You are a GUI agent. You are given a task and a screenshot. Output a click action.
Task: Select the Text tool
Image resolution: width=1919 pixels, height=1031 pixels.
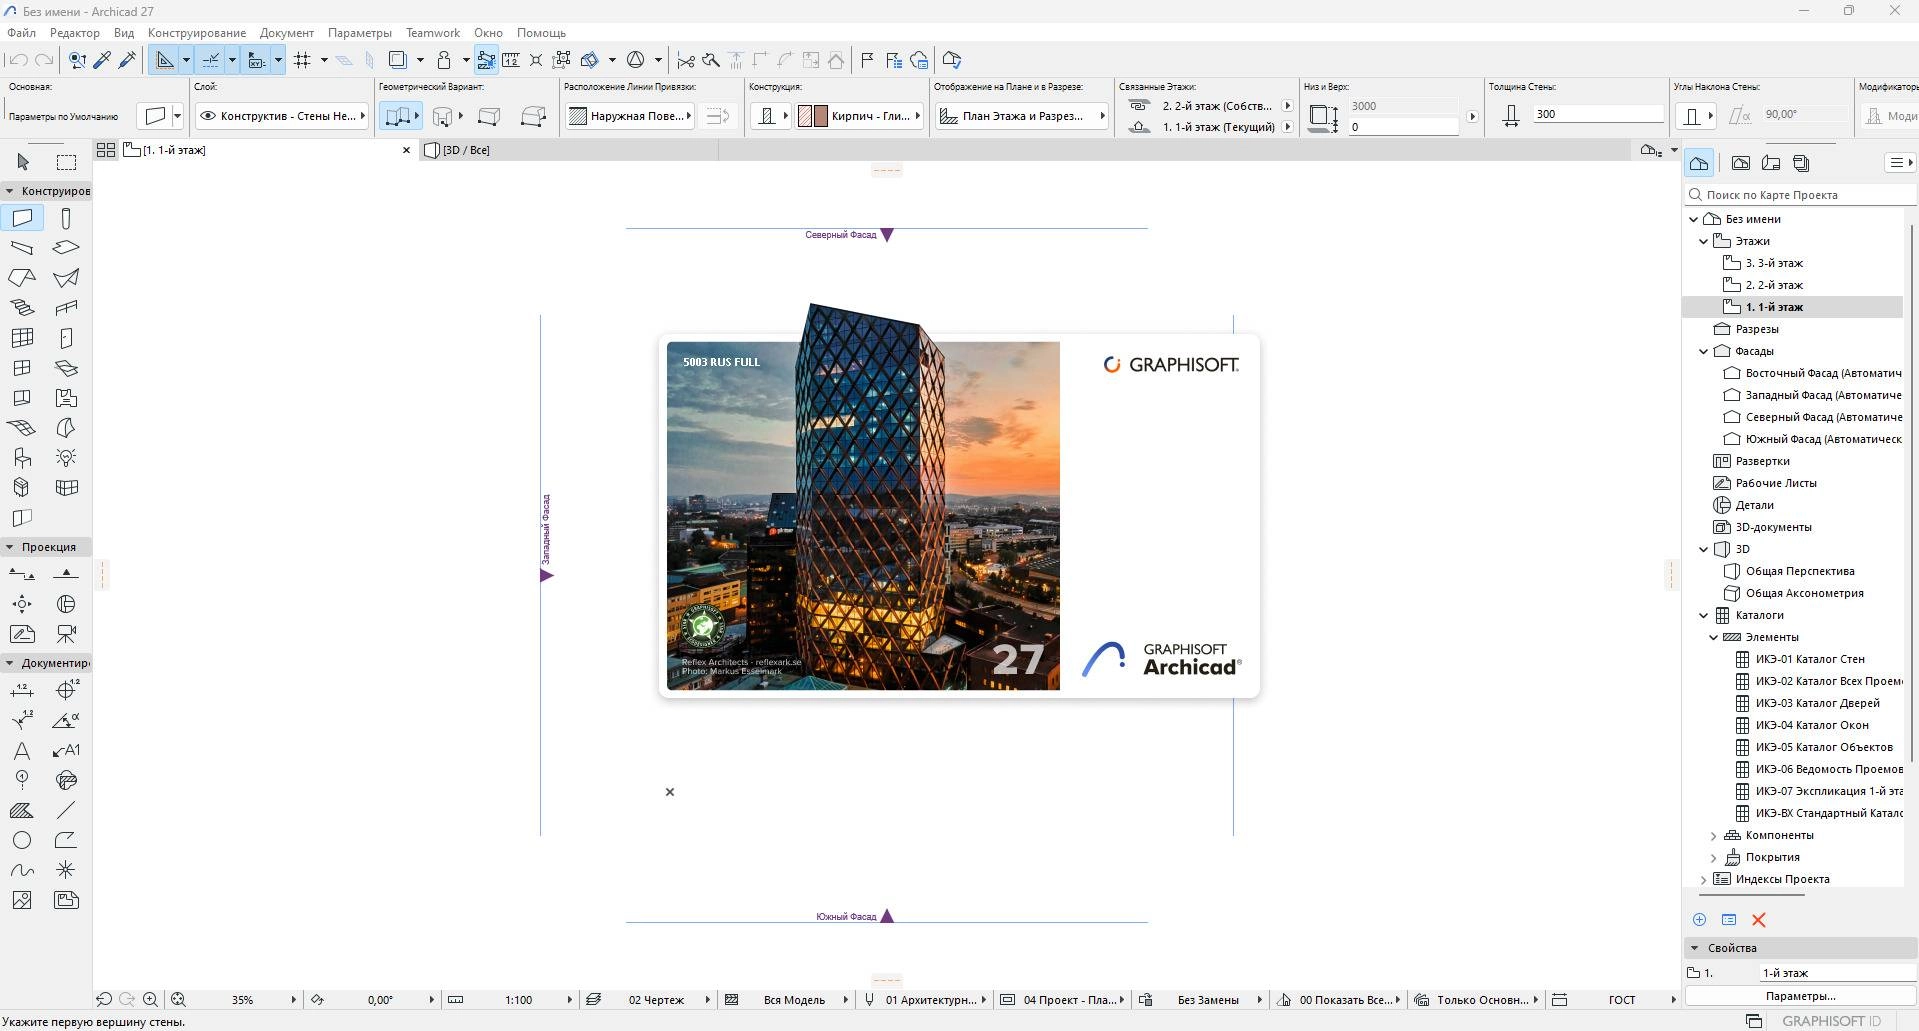tap(22, 750)
